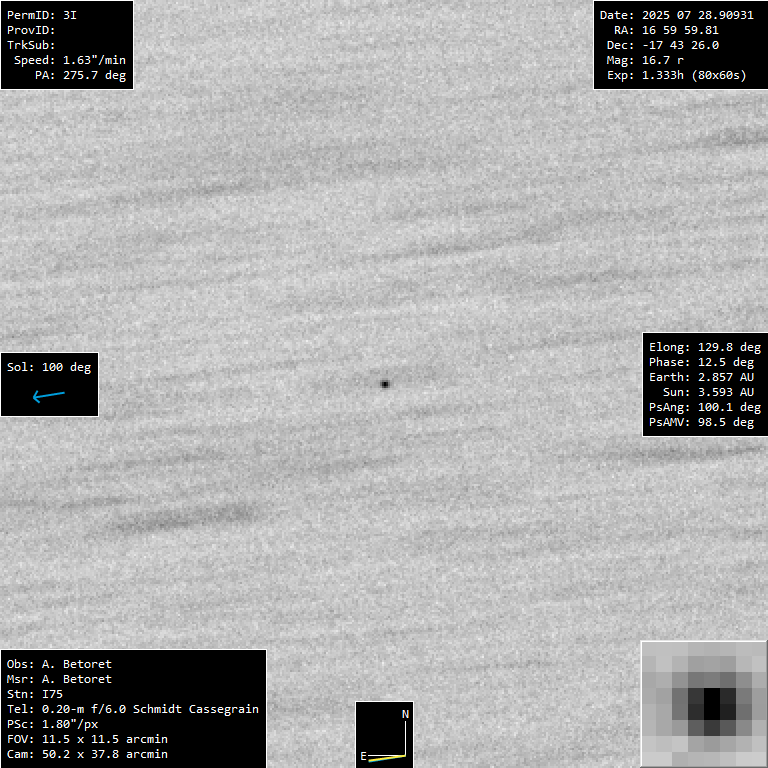The image size is (768, 768).
Task: Click the 'PermID: 3I' text
Action: point(42,15)
